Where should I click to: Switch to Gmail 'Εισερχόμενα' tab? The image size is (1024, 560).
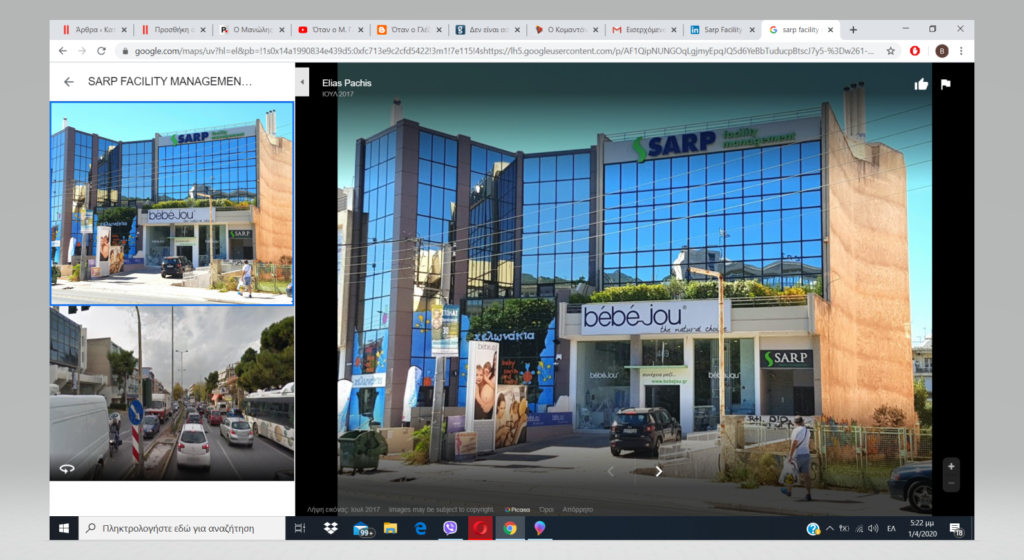click(x=643, y=29)
